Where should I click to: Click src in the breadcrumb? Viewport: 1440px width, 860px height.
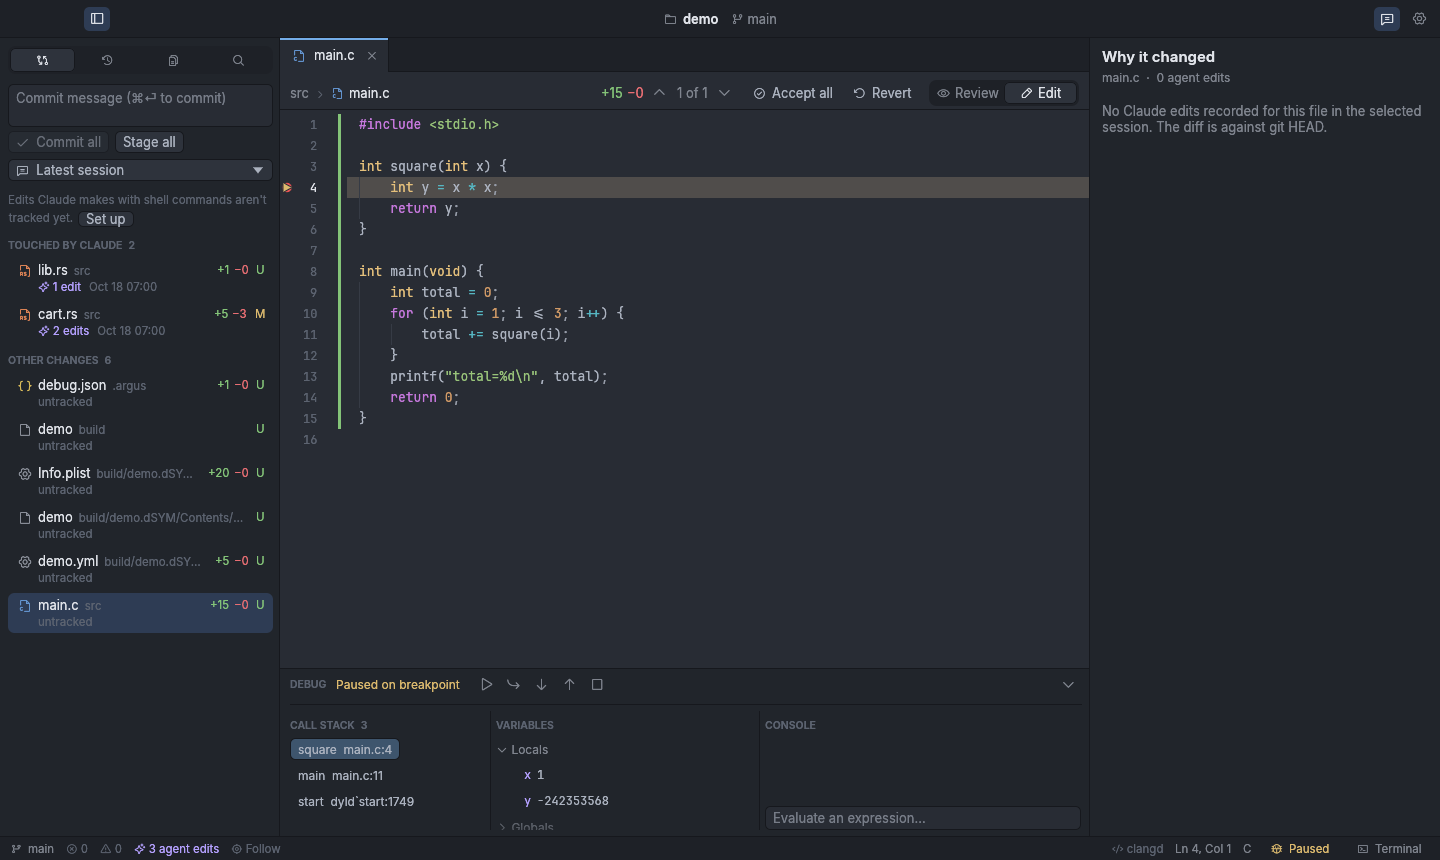[x=299, y=93]
